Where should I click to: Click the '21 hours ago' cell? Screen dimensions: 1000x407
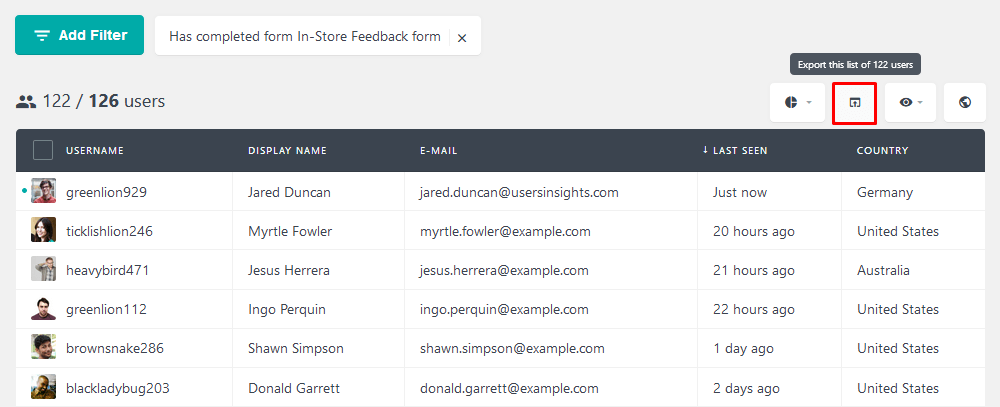pos(754,270)
